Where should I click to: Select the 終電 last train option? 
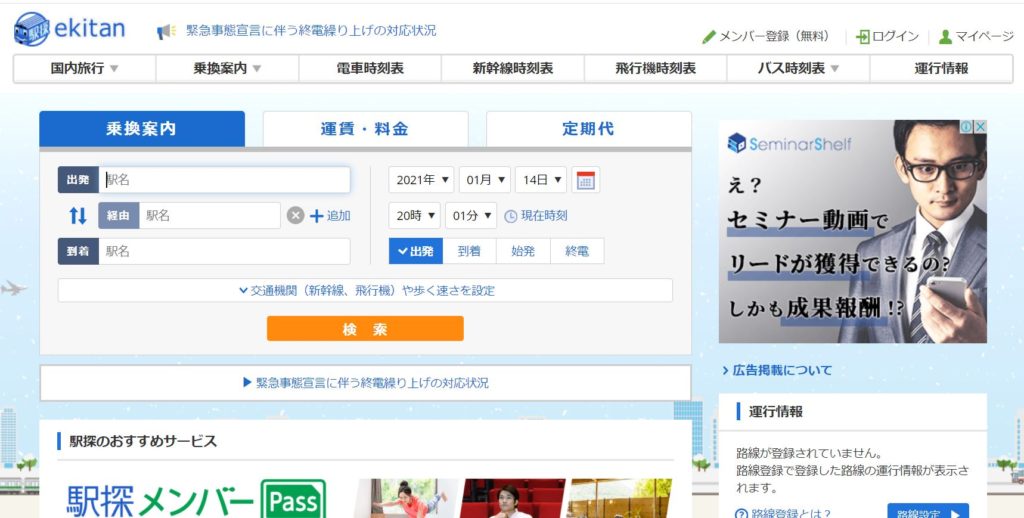click(x=577, y=251)
